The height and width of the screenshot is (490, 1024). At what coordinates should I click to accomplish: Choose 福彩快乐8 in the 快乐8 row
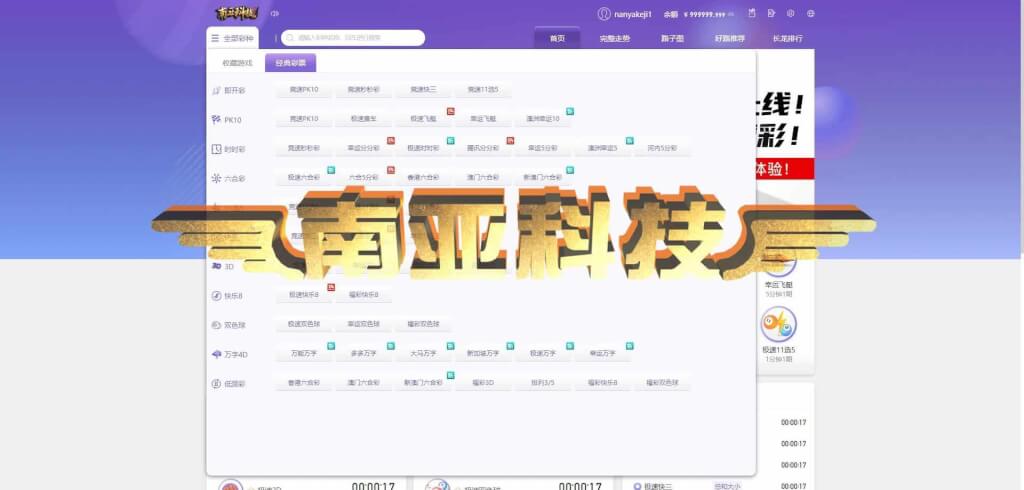pos(364,295)
